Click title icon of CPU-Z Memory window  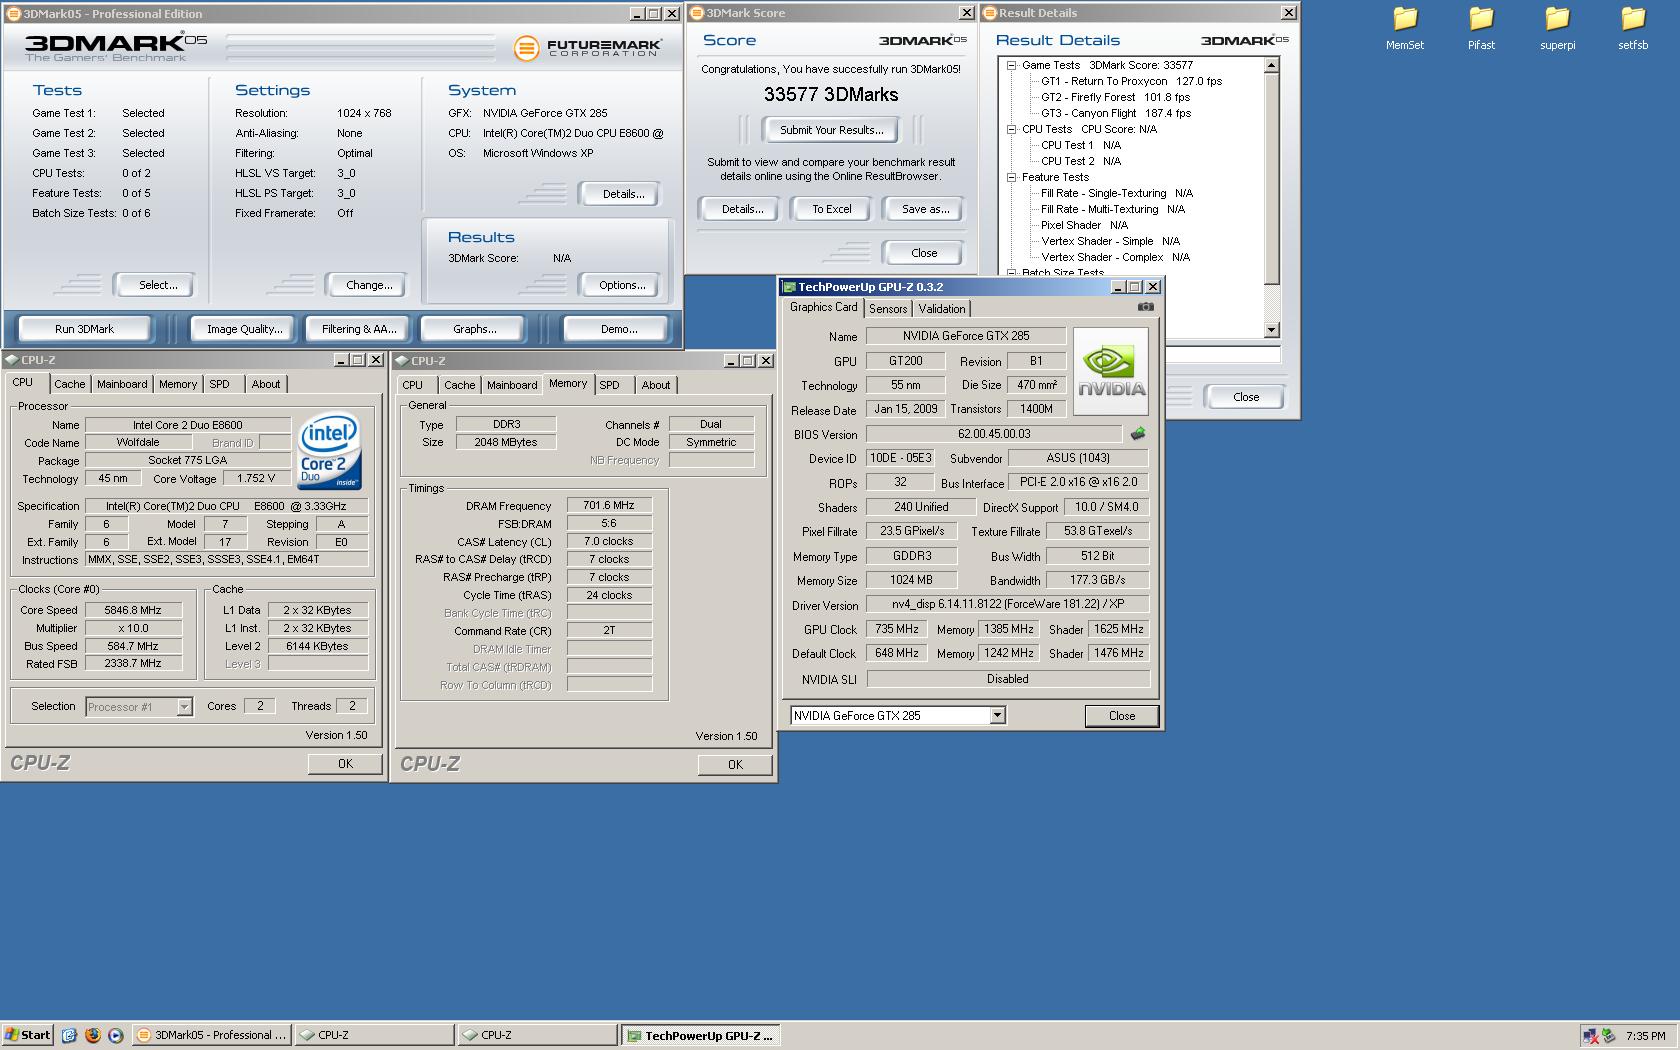click(401, 361)
